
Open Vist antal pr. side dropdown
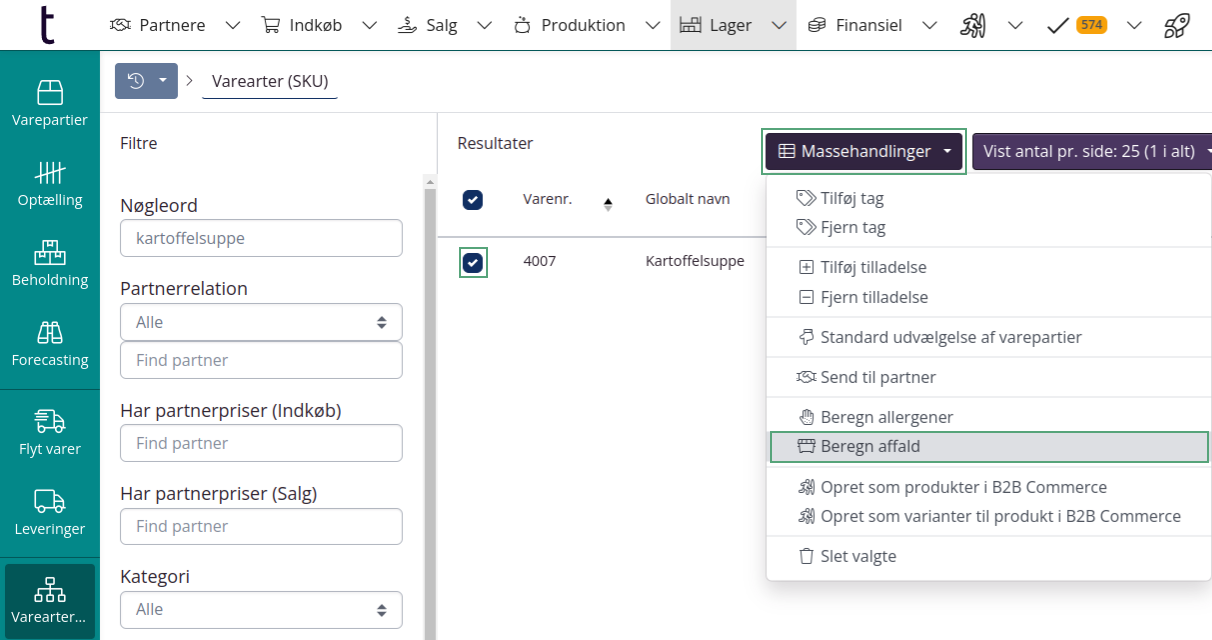click(1092, 152)
